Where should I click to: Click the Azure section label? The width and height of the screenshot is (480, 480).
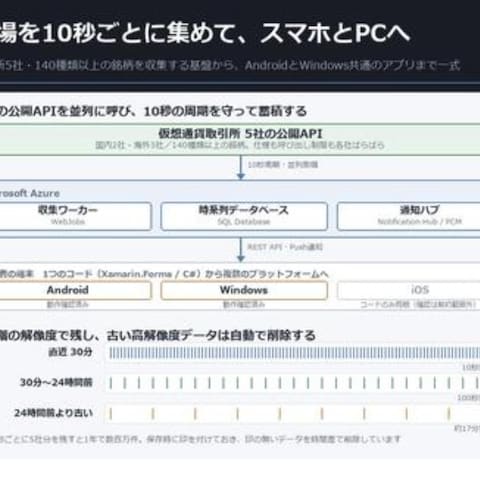point(30,193)
